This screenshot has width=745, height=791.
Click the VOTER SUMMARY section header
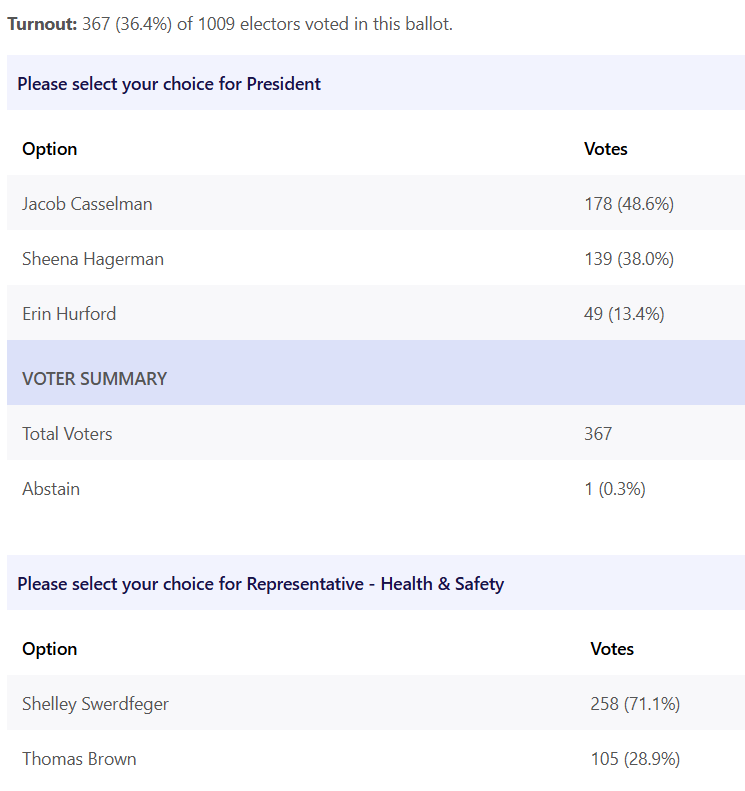95,379
